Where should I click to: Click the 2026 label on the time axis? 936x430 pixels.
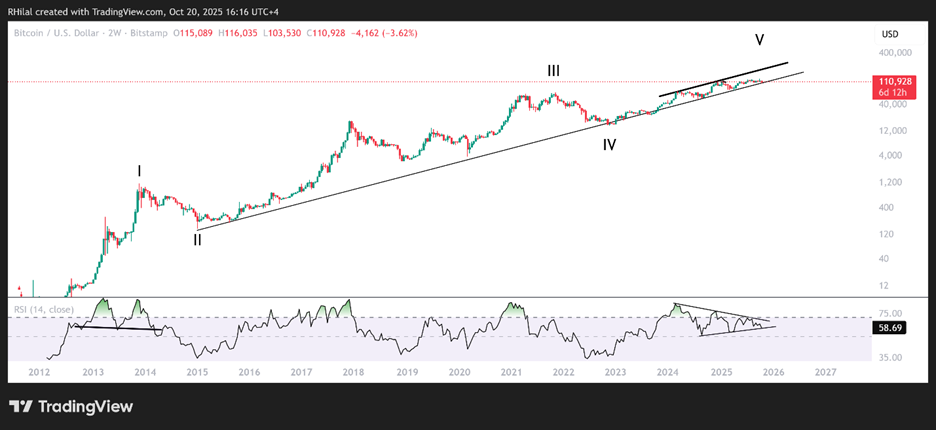(773, 371)
